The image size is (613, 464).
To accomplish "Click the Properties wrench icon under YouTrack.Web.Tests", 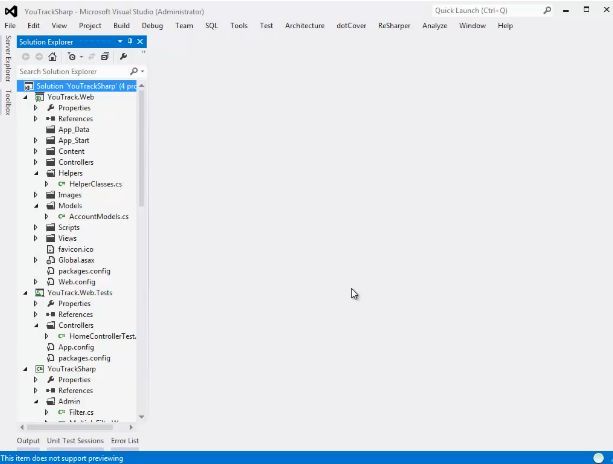I will 50,303.
